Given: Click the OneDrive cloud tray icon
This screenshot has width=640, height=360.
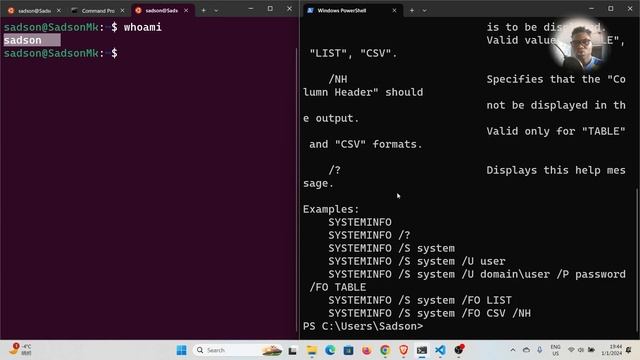Looking at the screenshot, I should pyautogui.click(x=527, y=350).
